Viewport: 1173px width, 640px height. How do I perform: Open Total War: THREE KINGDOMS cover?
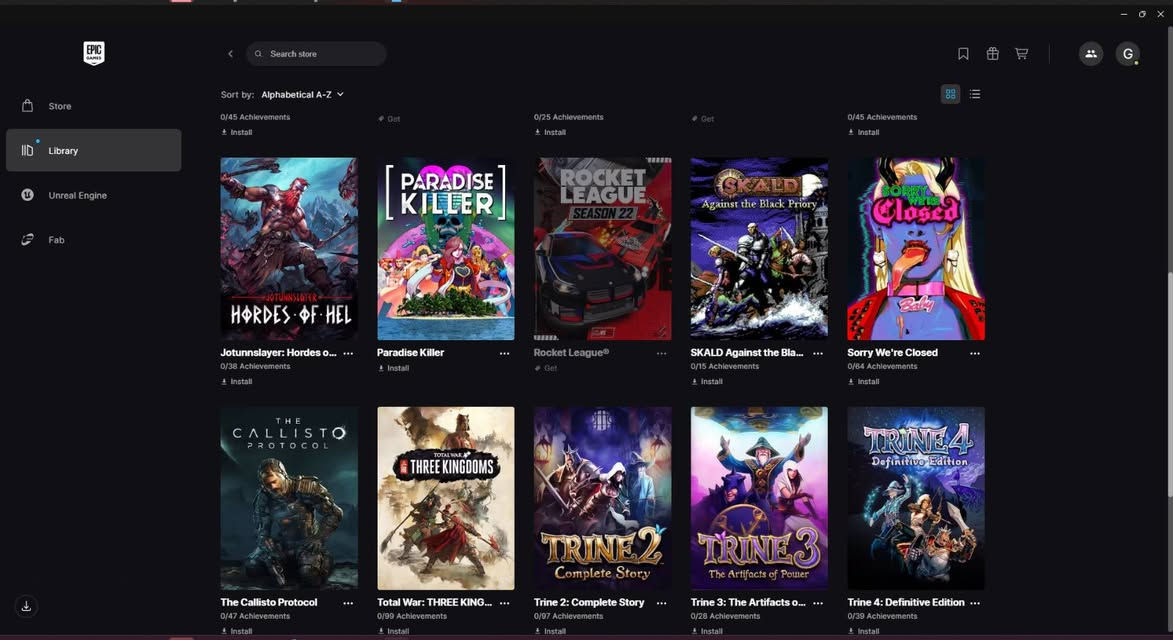click(446, 498)
